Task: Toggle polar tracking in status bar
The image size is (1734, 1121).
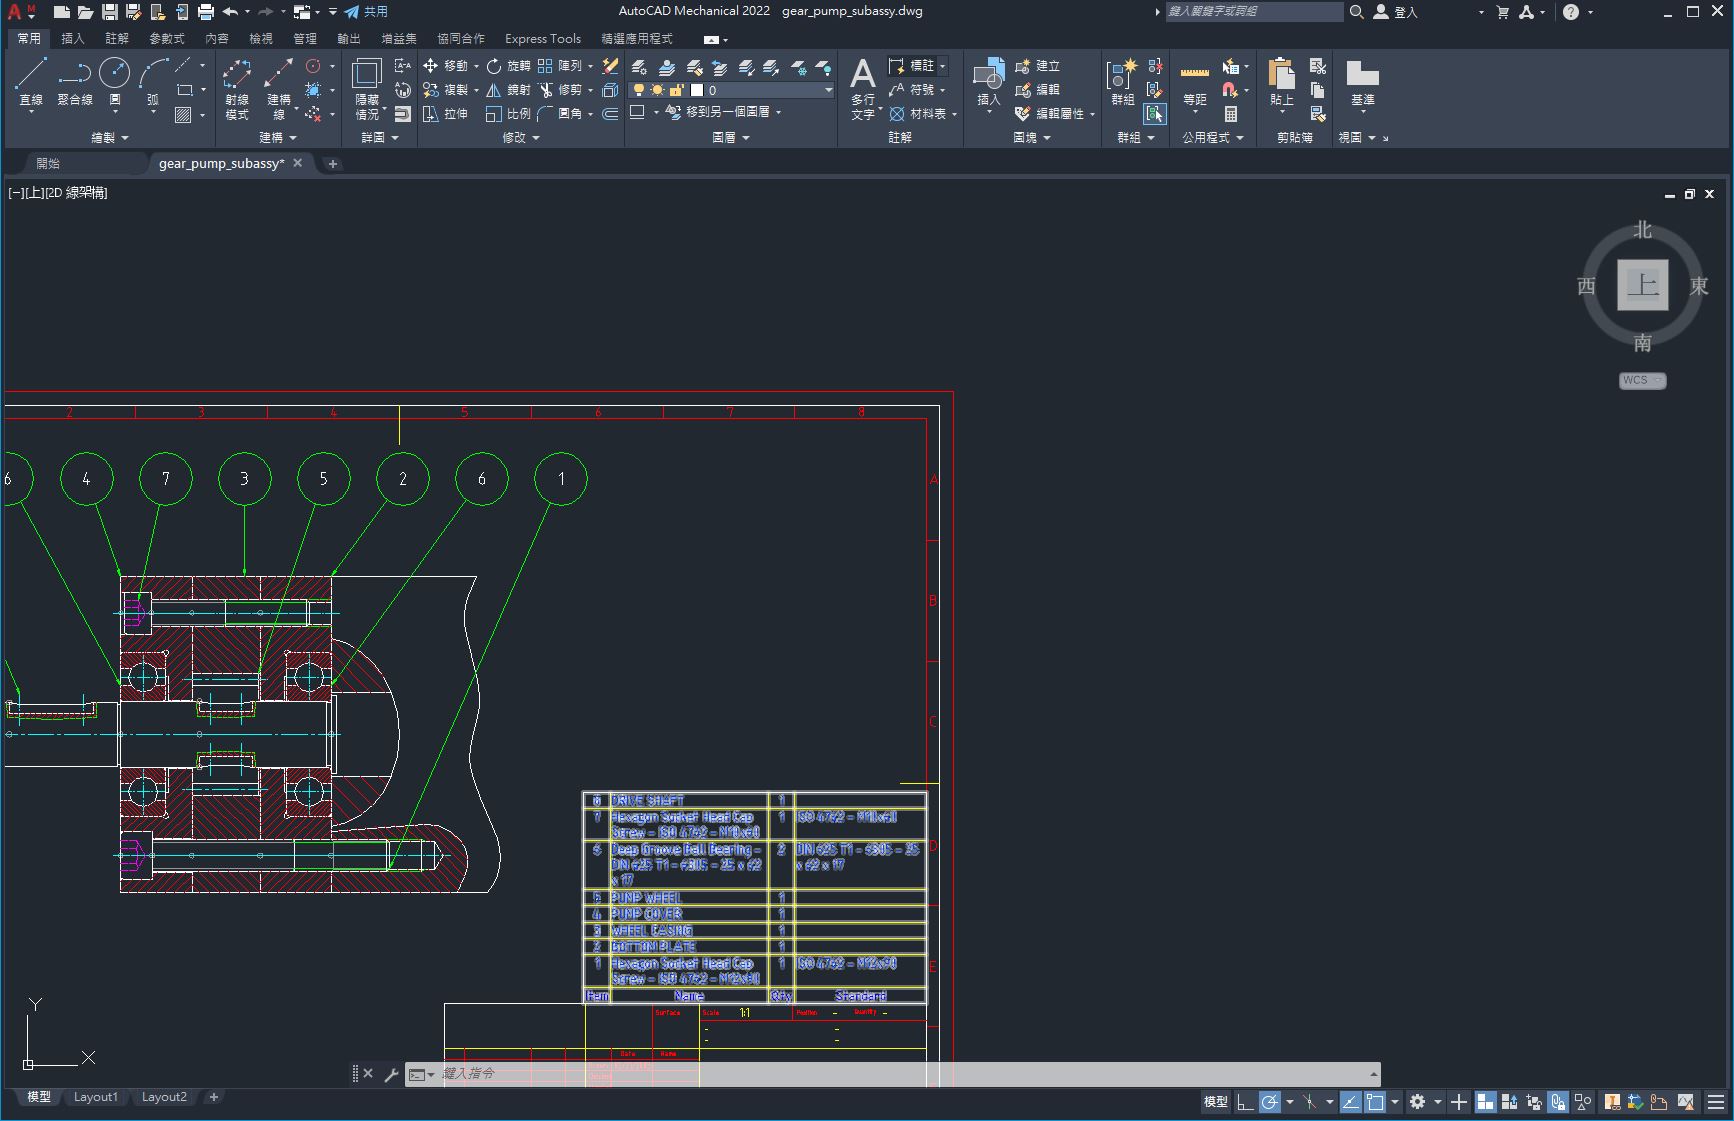Action: point(1269,1102)
